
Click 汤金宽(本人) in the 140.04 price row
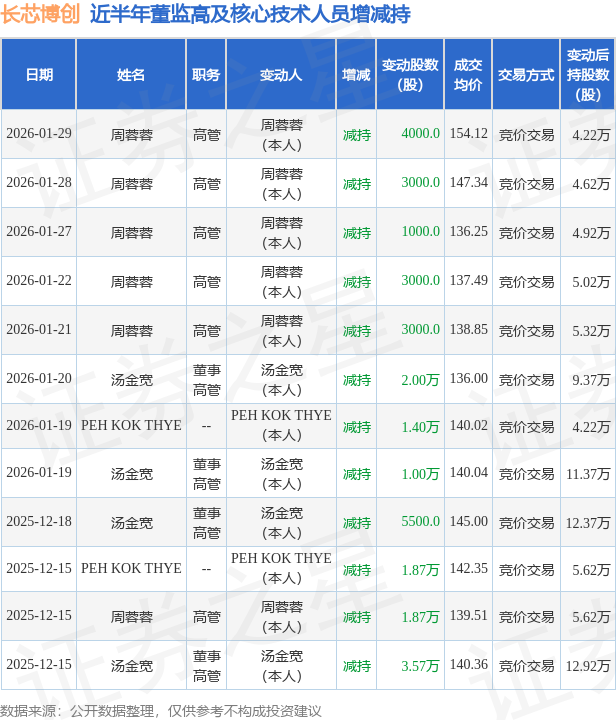coord(281,474)
